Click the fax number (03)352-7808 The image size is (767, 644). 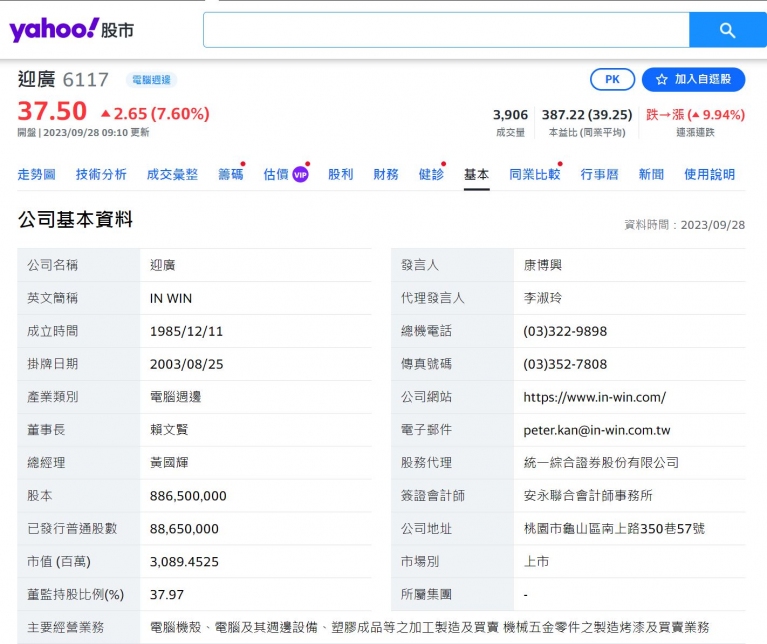(x=565, y=364)
